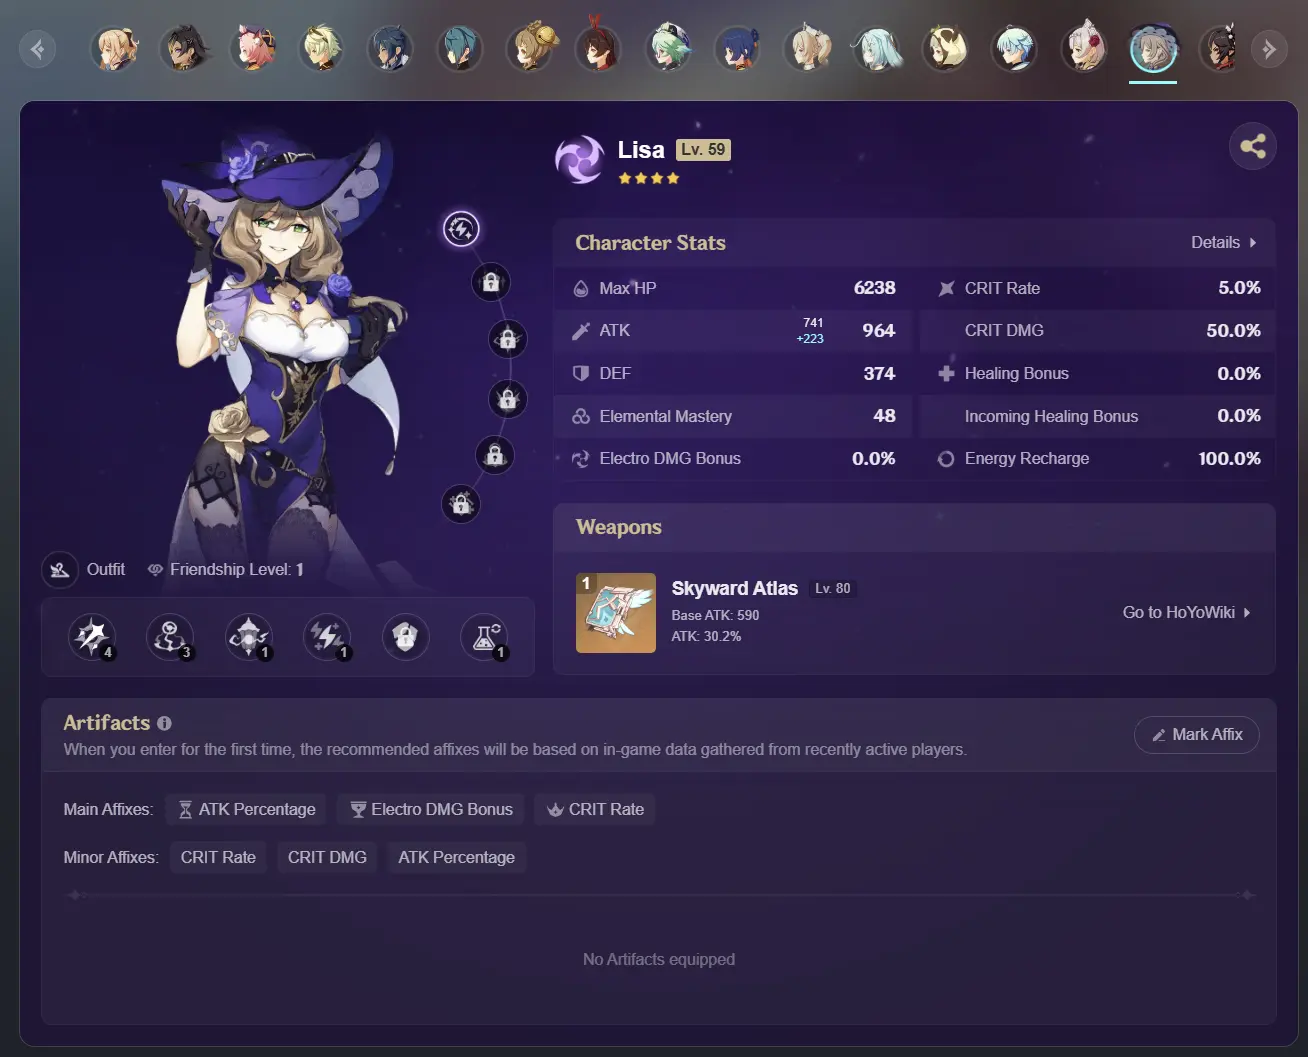
Task: Click the Lisa character name
Action: [x=641, y=150]
